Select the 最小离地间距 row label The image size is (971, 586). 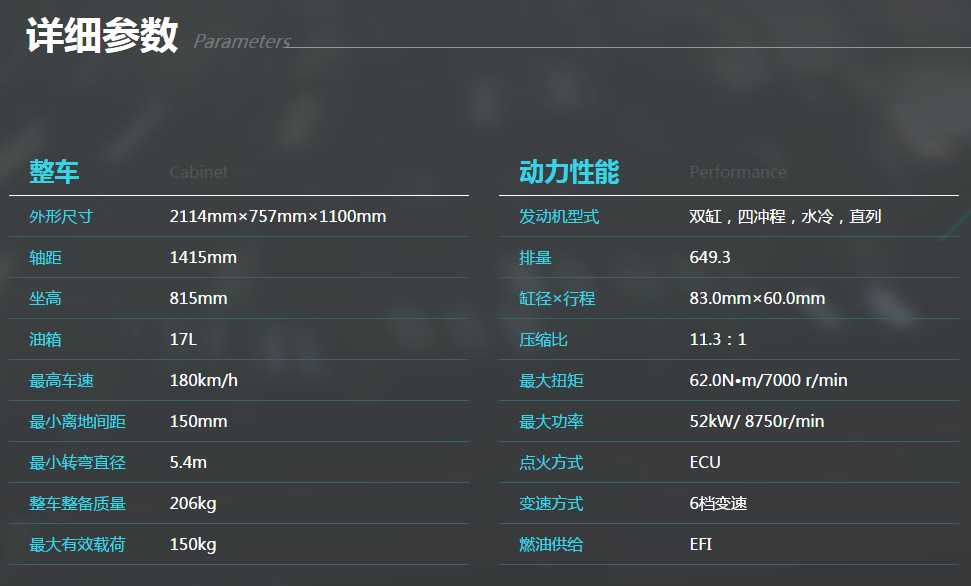[x=77, y=421]
